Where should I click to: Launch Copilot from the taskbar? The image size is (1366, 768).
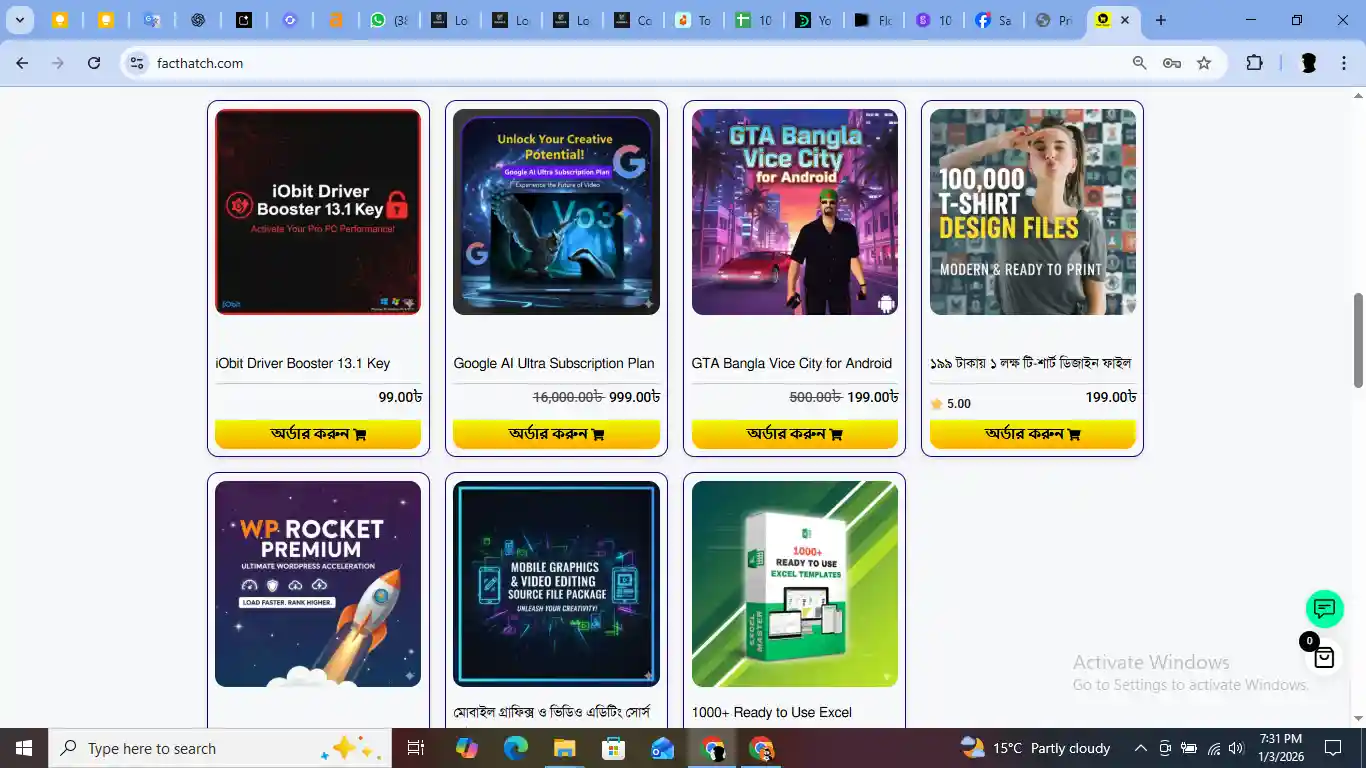click(x=466, y=748)
